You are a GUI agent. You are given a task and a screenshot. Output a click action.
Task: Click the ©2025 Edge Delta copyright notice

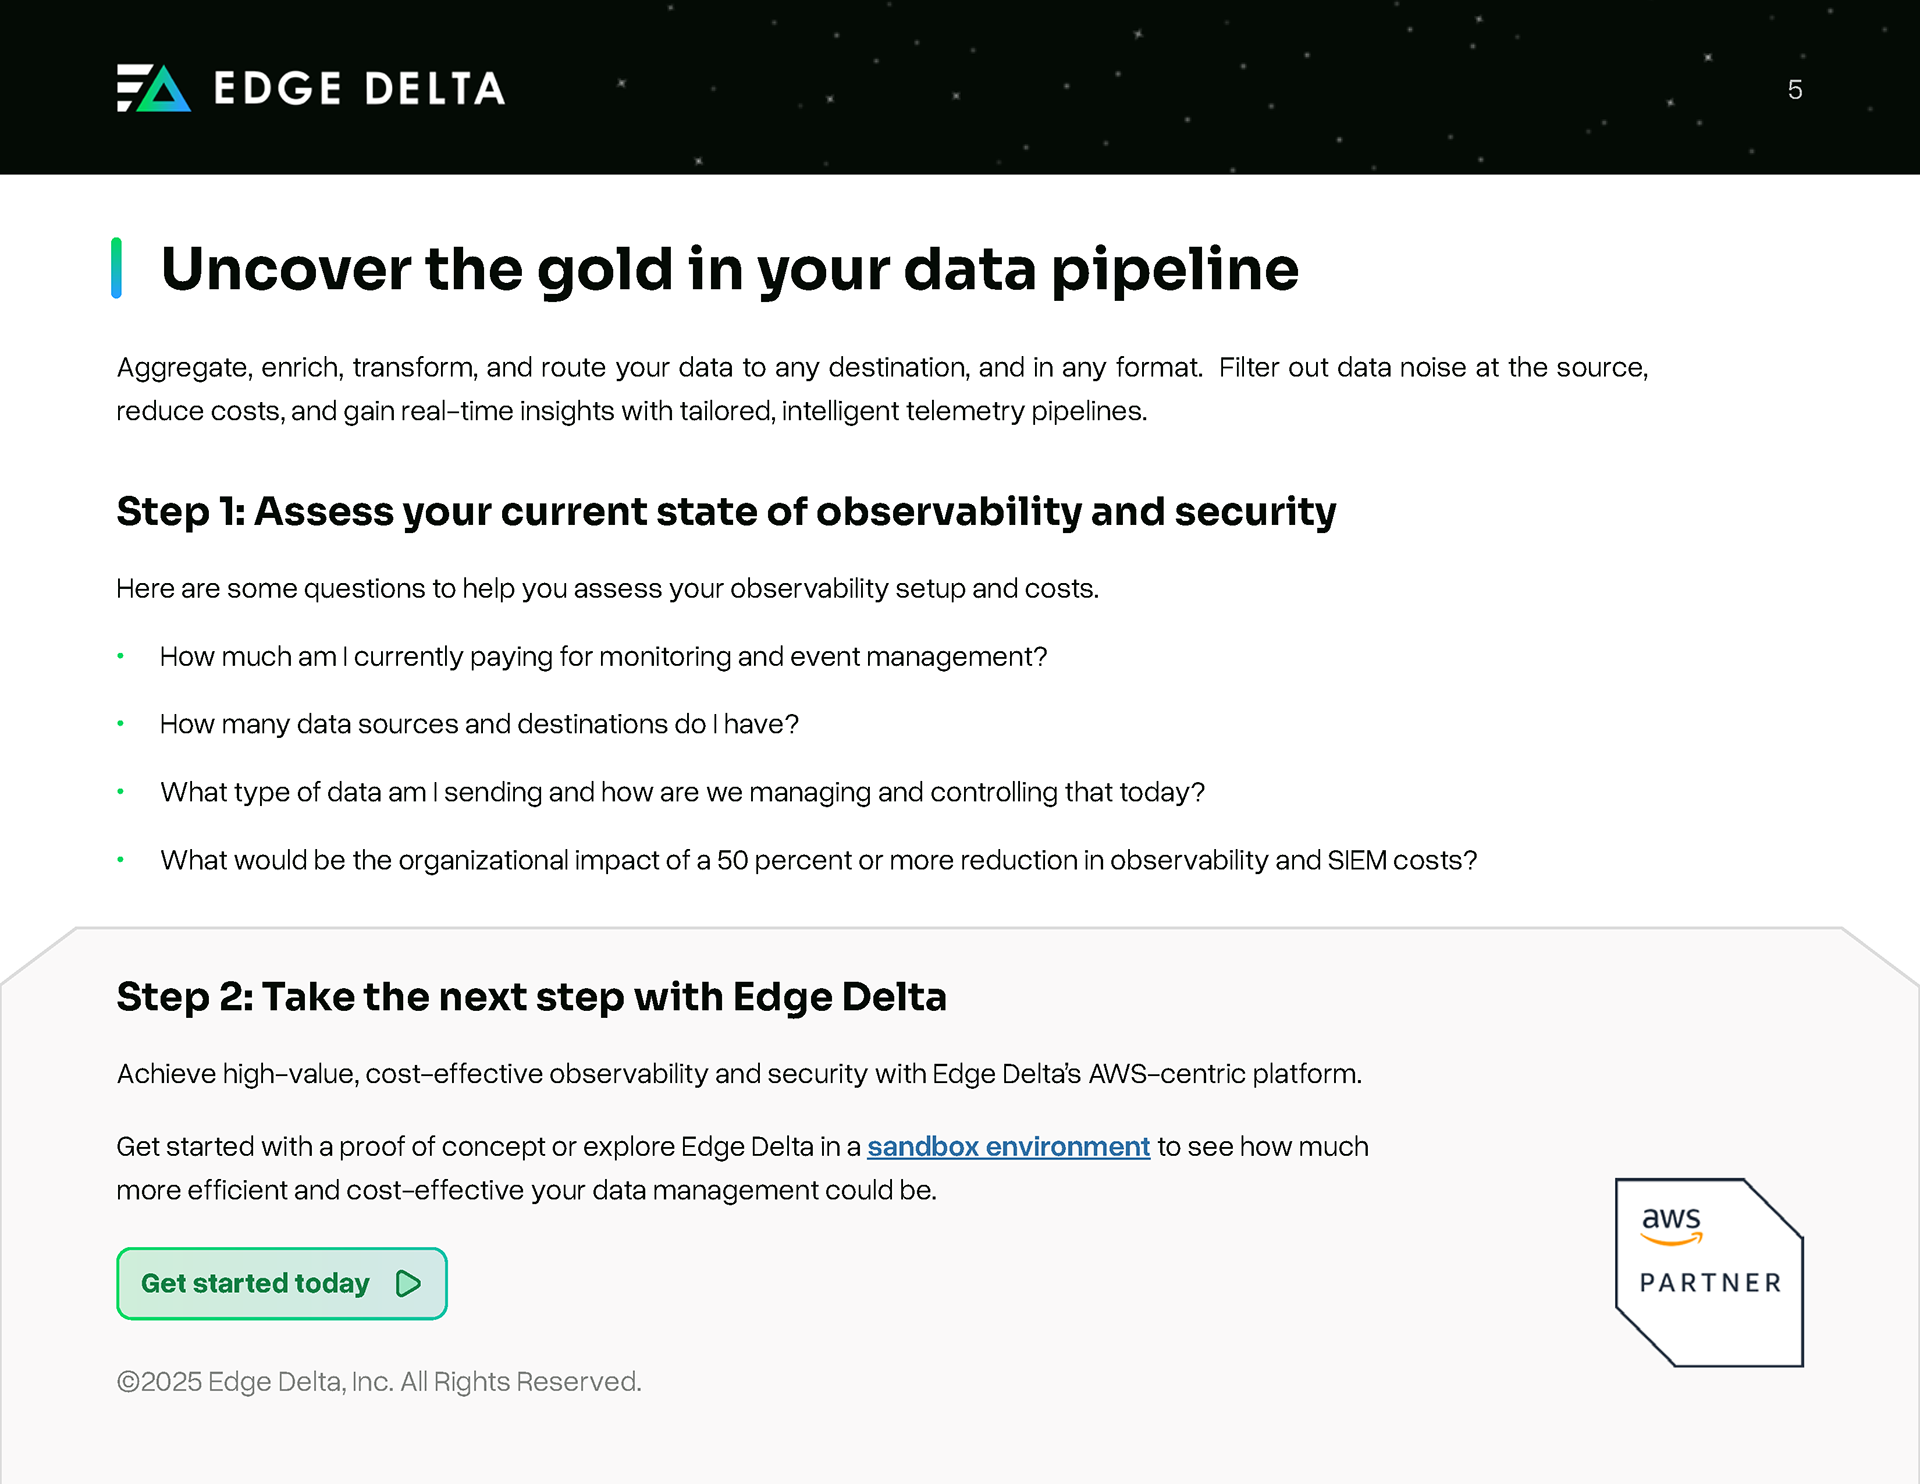[x=379, y=1381]
